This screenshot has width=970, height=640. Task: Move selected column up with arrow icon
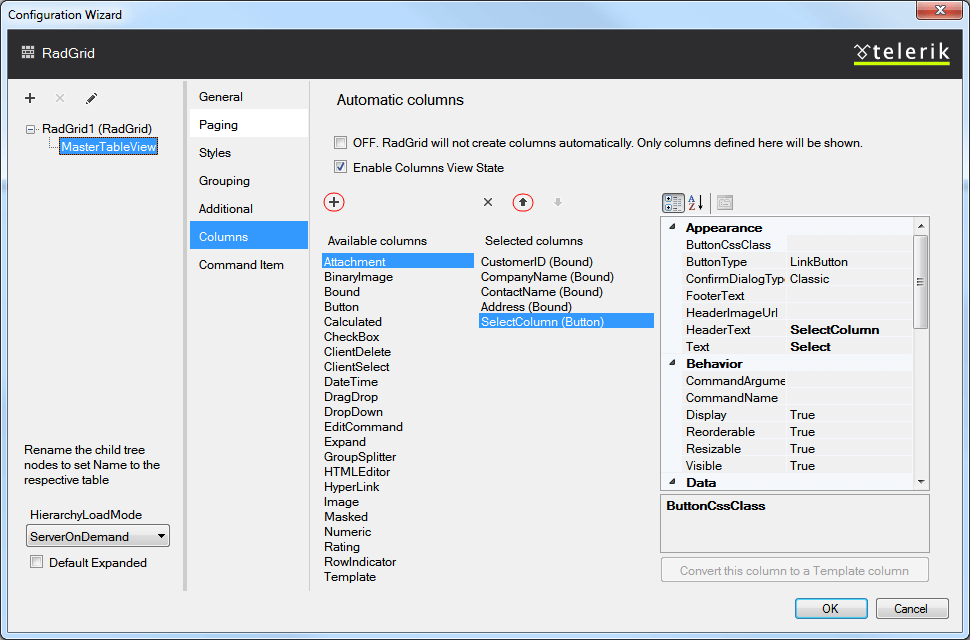tap(523, 202)
